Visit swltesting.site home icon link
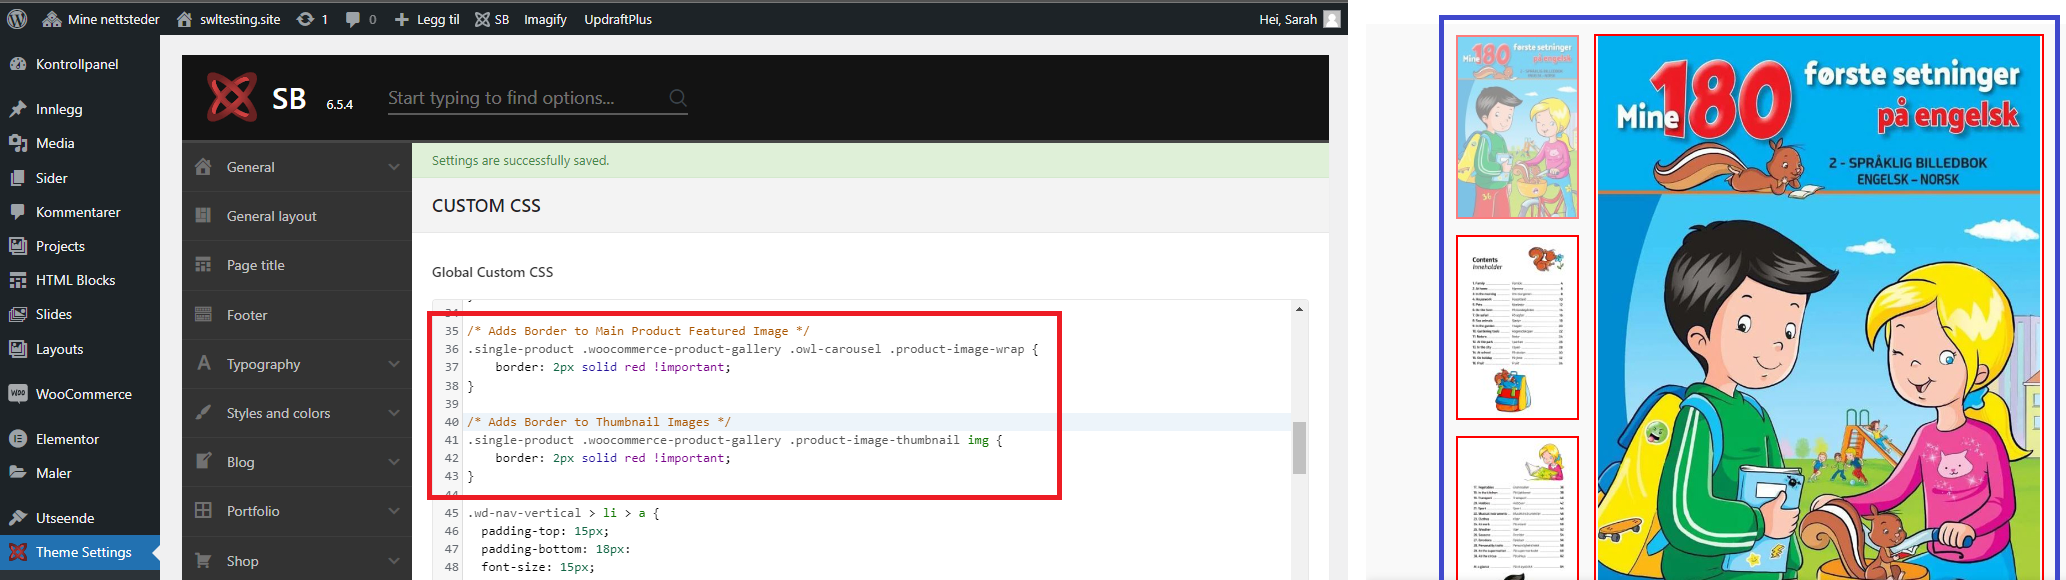Screen dimensions: 2066x580 pos(184,19)
